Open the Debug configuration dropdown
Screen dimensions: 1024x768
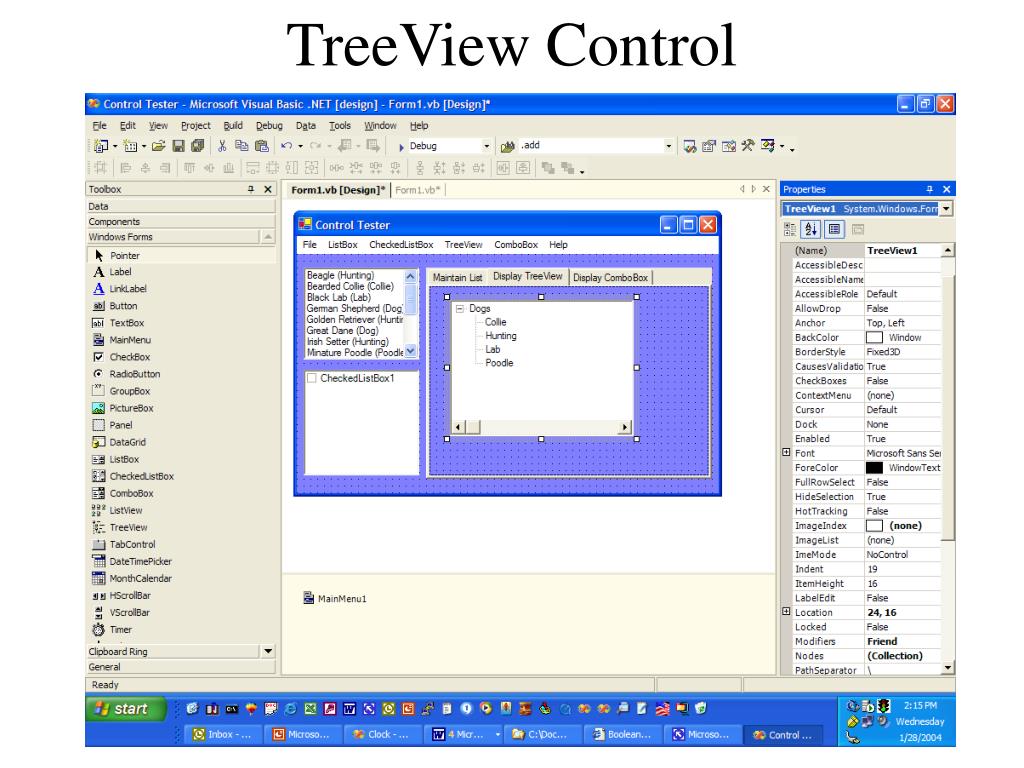click(x=486, y=146)
